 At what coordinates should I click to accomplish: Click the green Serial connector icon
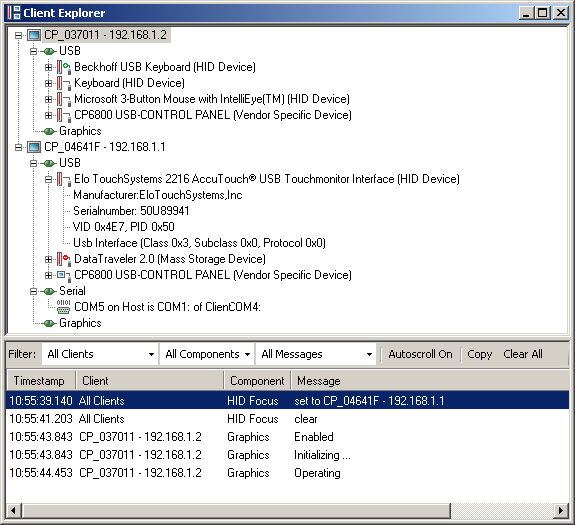pyautogui.click(x=49, y=291)
